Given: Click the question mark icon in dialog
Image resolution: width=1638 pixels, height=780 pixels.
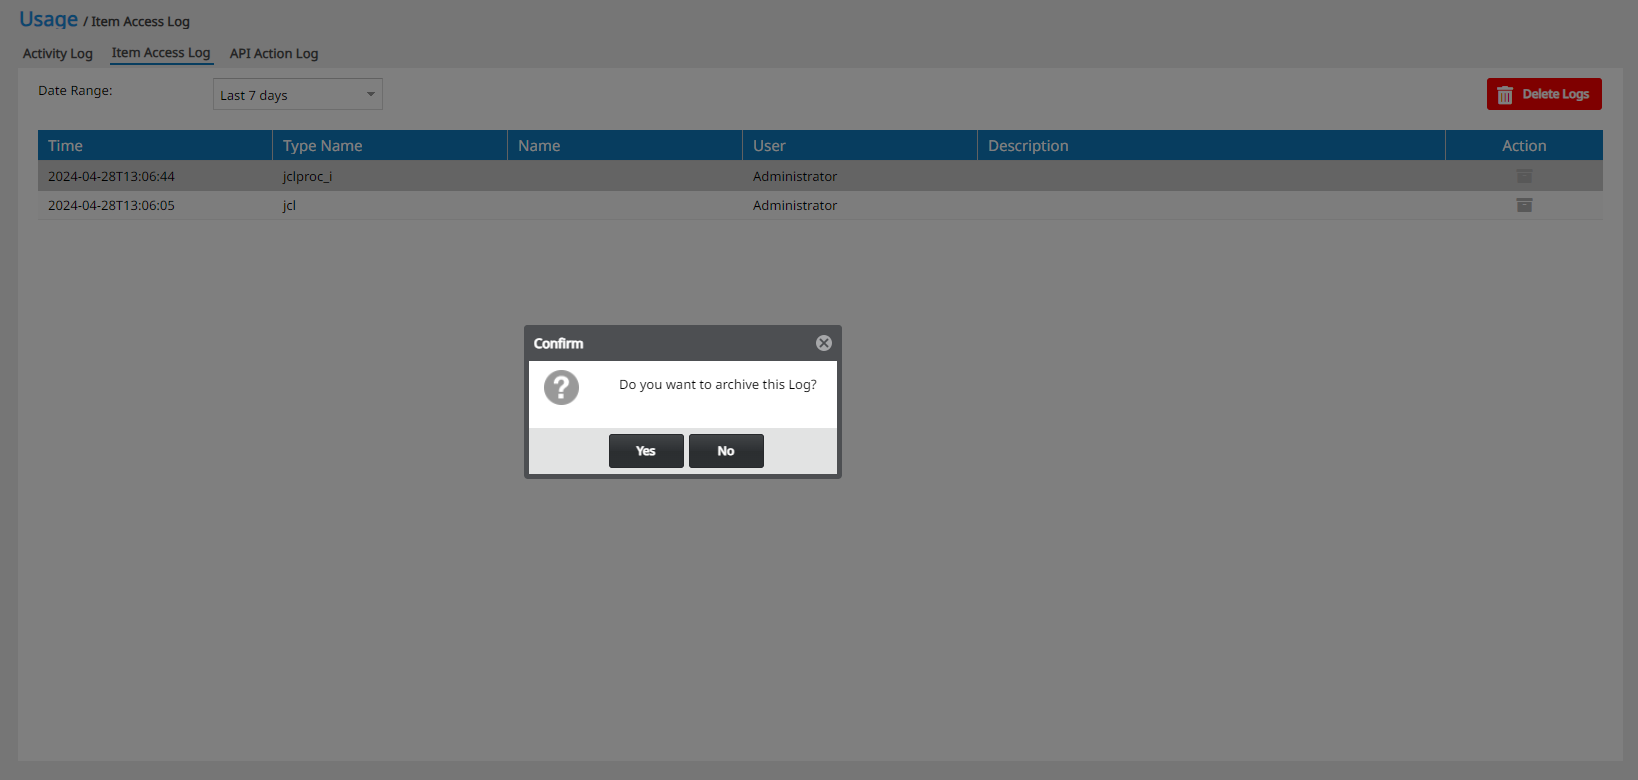Looking at the screenshot, I should pyautogui.click(x=561, y=387).
